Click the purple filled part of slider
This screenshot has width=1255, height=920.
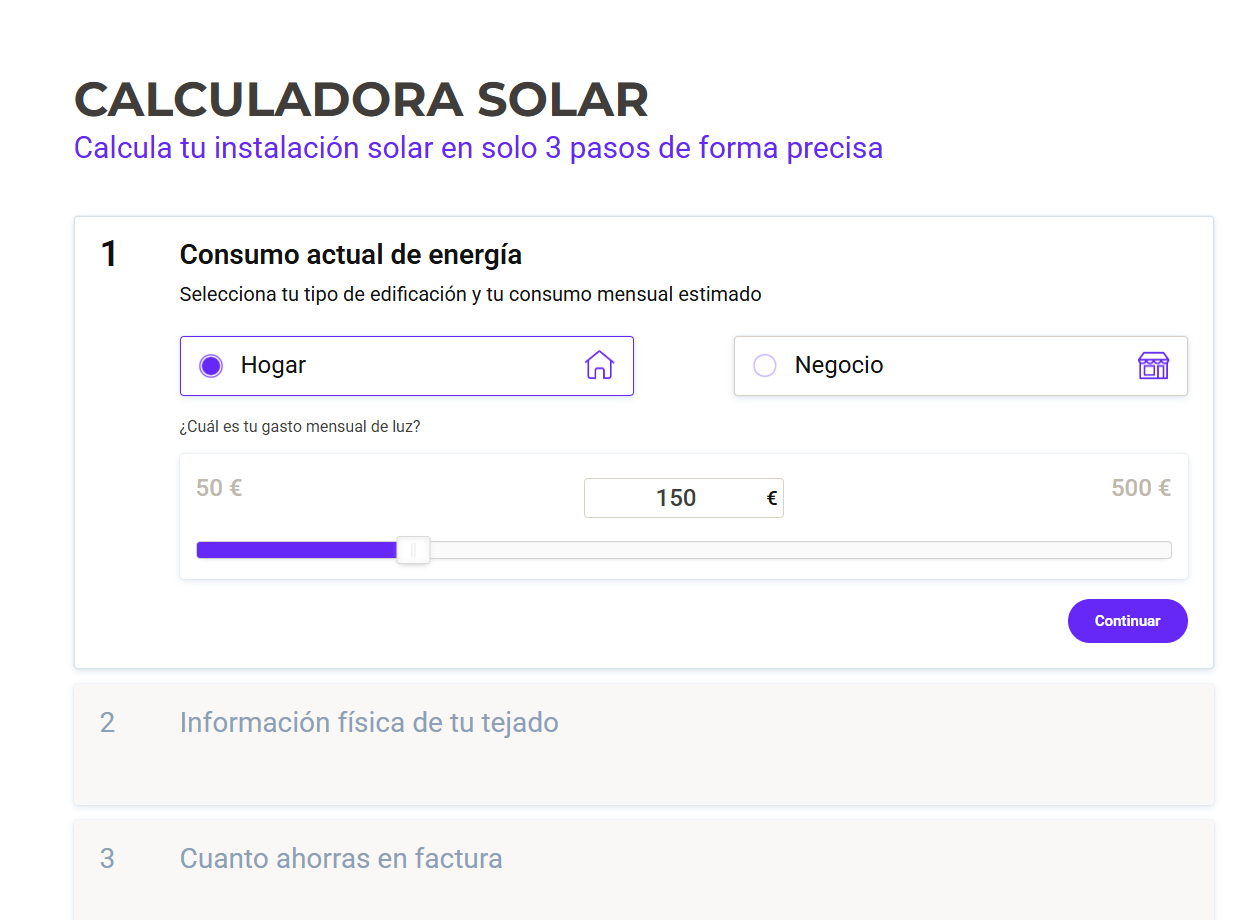click(297, 550)
